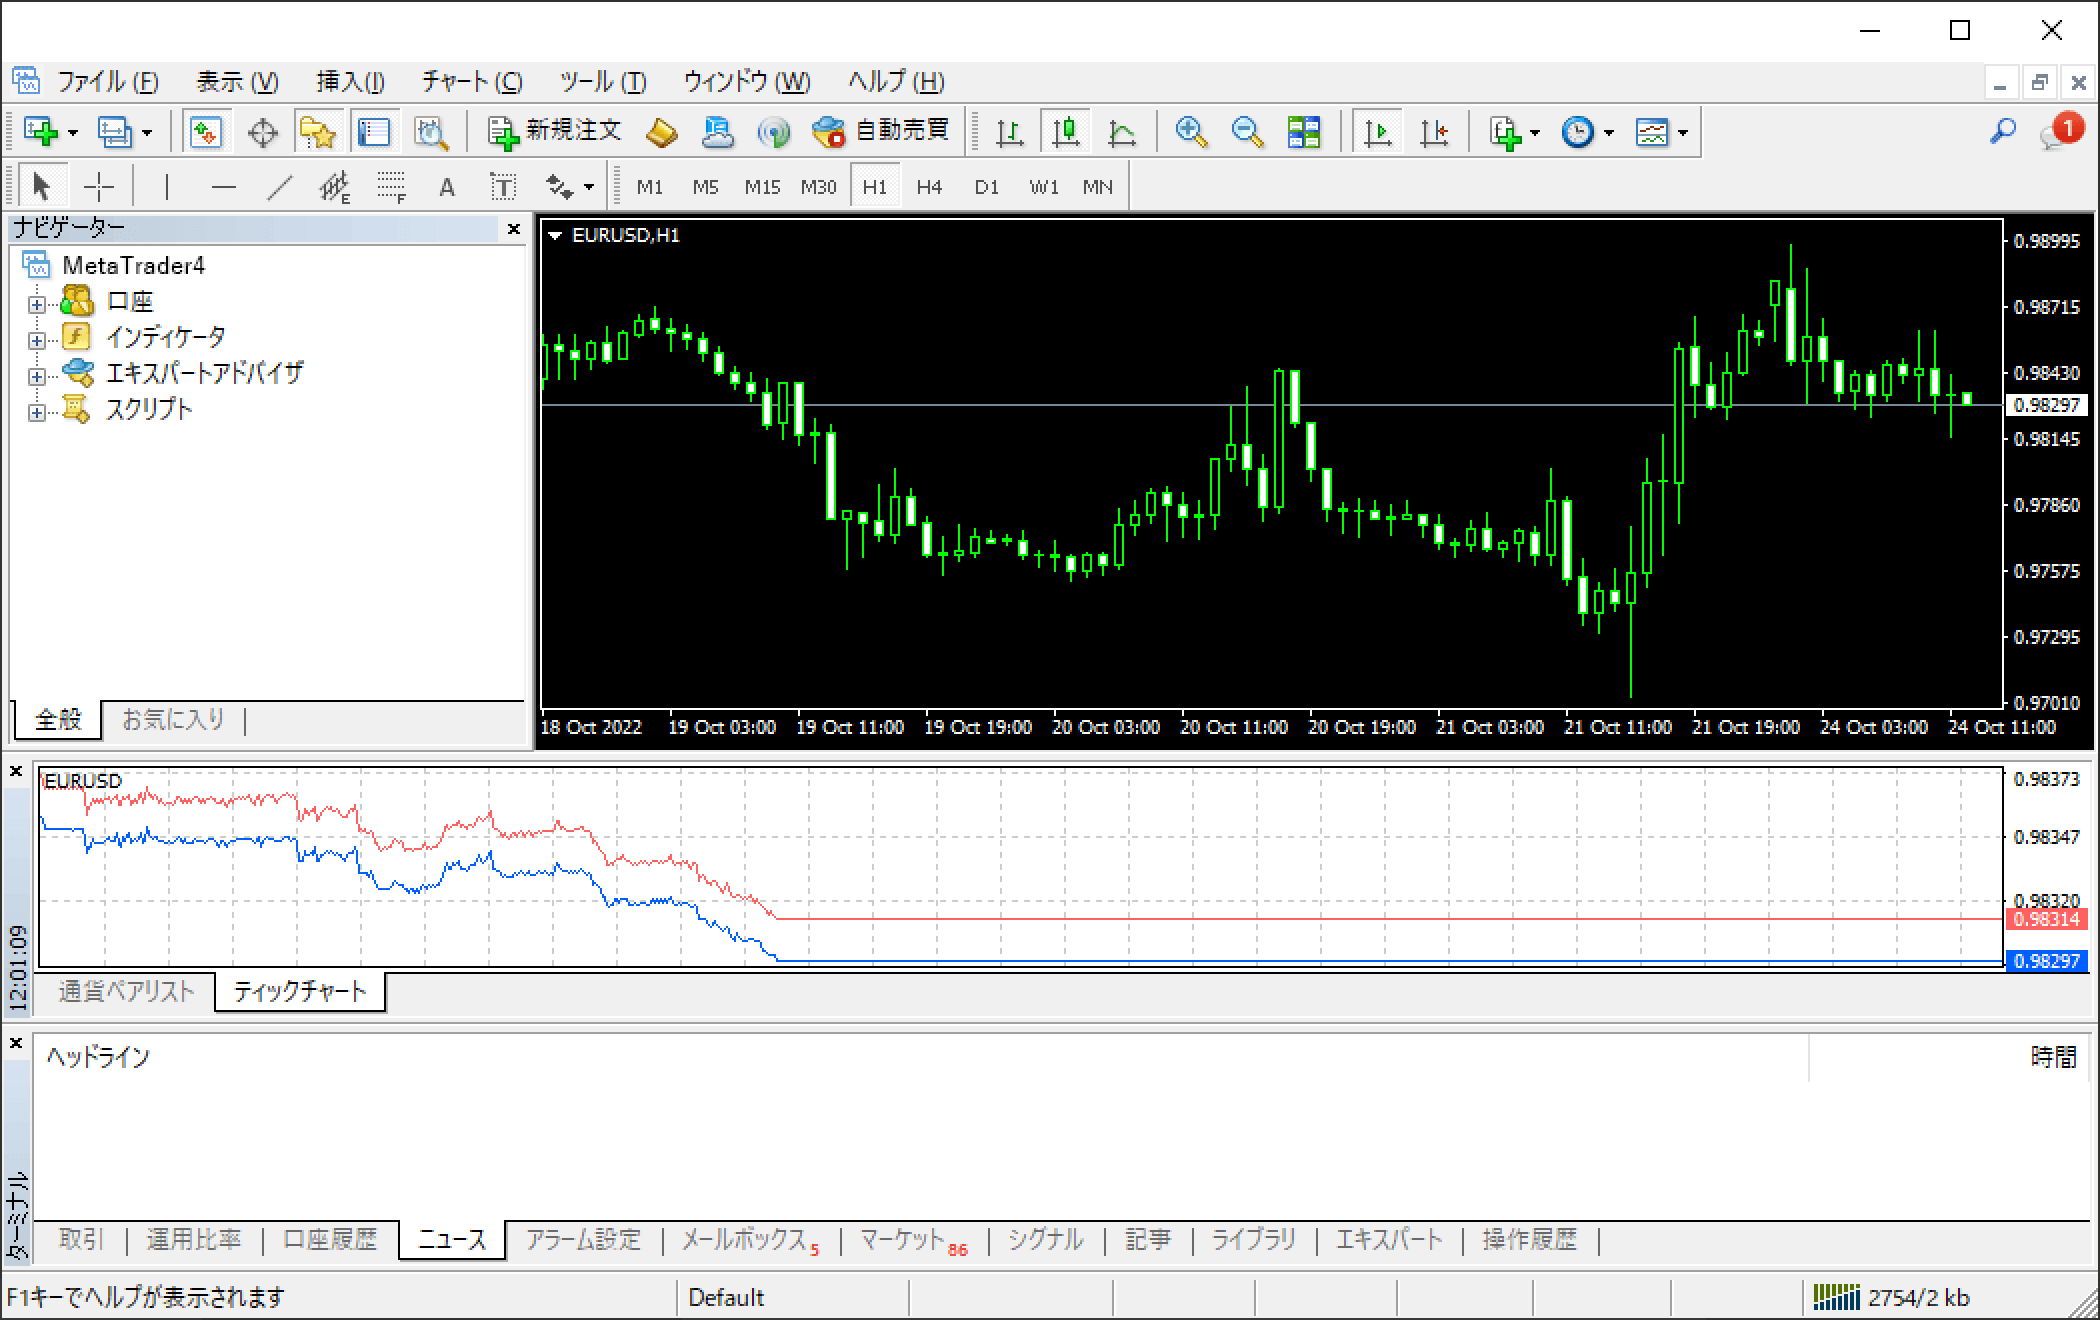Select the horizontal line drawing tool
2100x1320 pixels.
224,186
